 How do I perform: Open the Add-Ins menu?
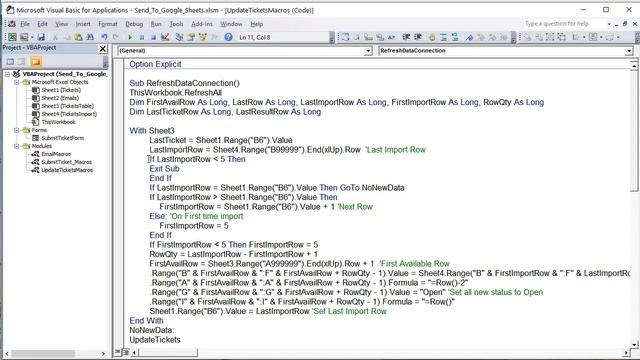(x=202, y=24)
